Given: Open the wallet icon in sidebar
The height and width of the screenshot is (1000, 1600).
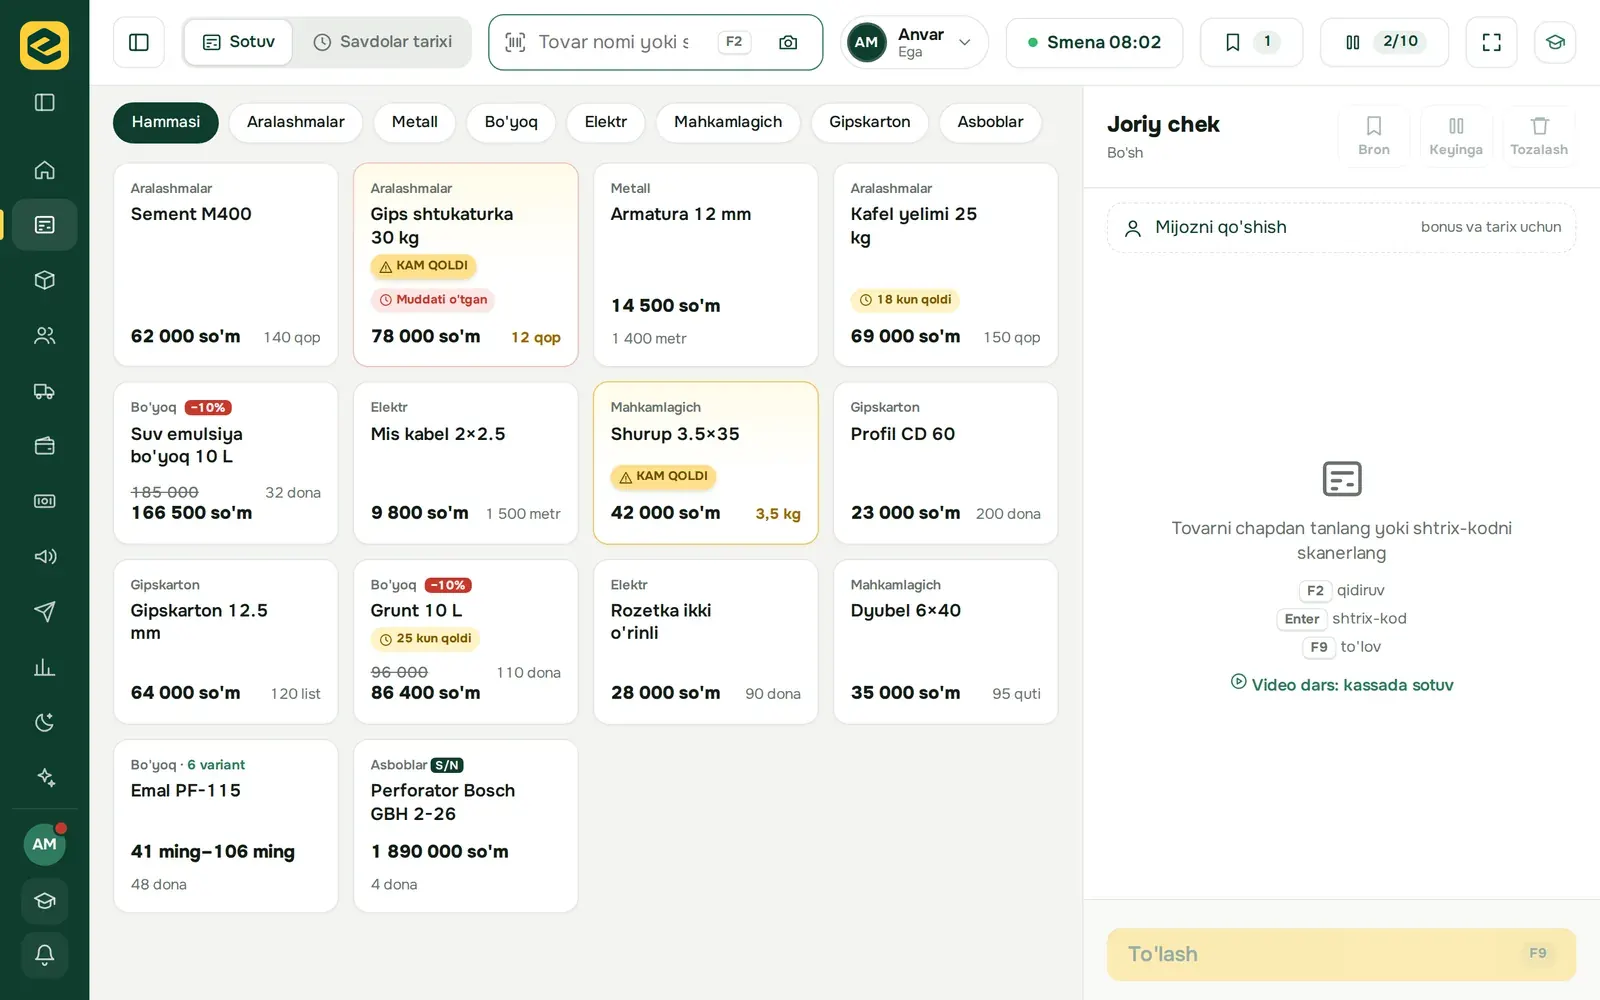Looking at the screenshot, I should (44, 446).
